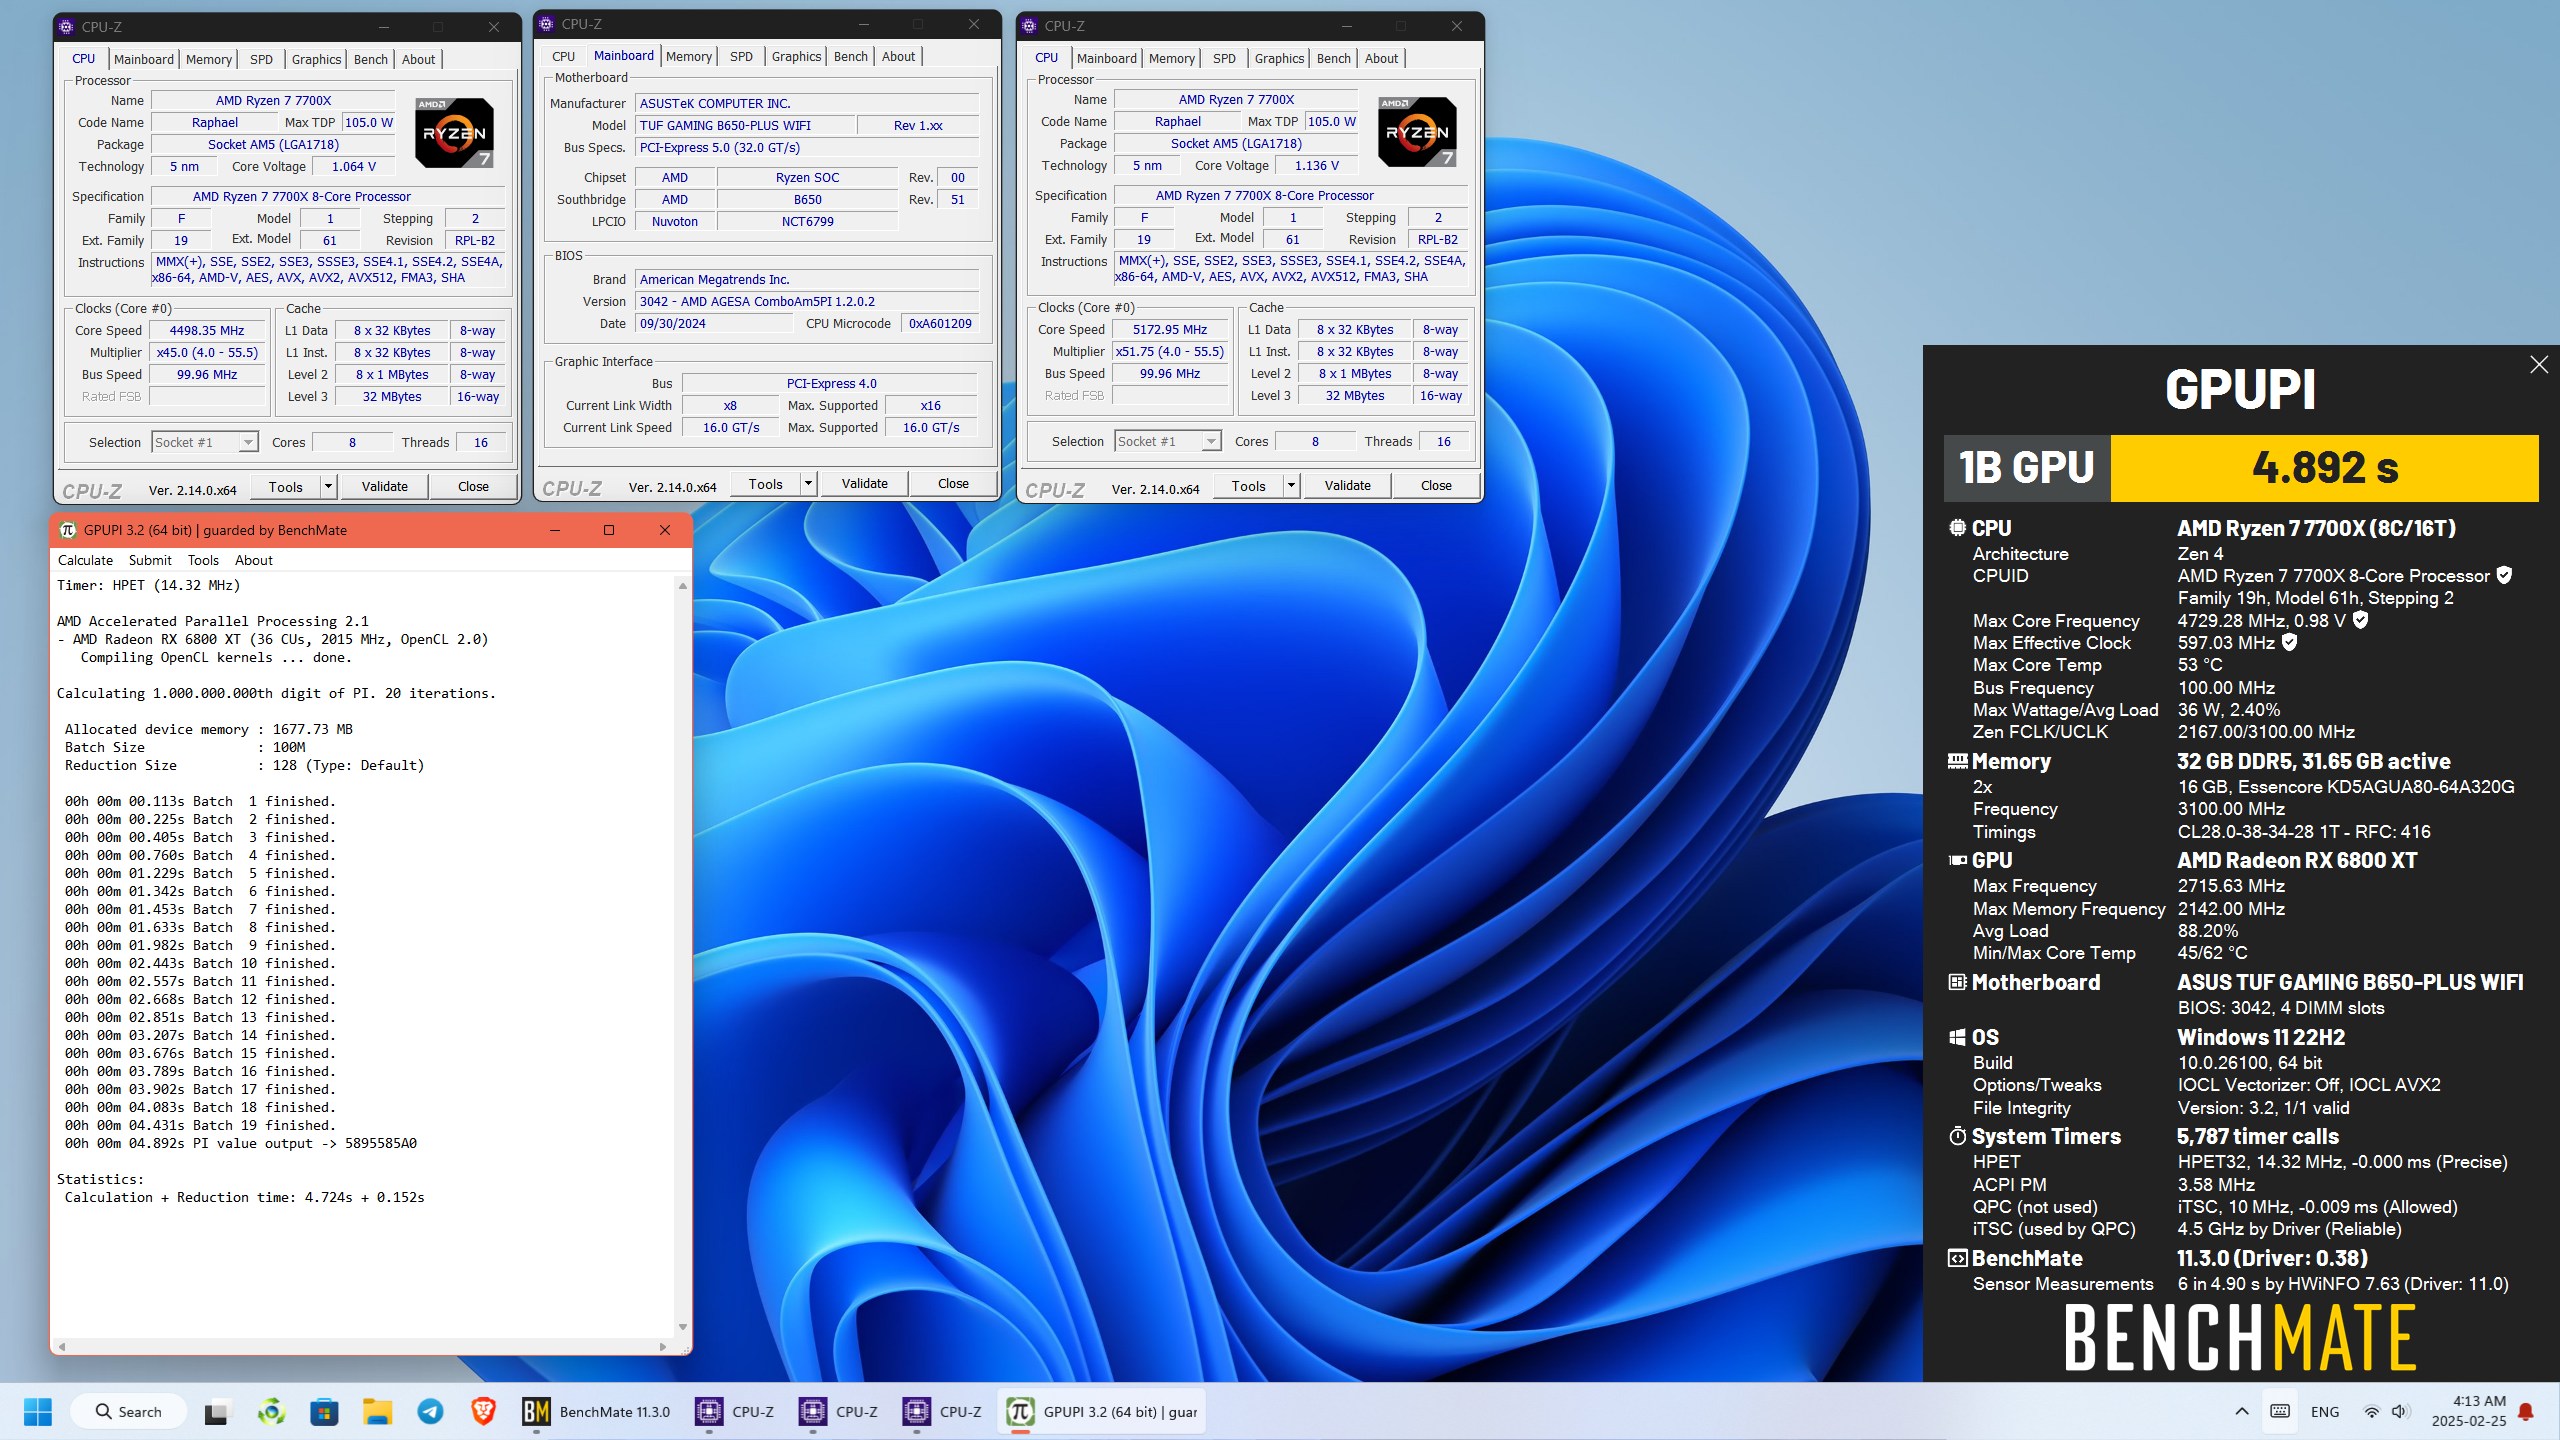This screenshot has width=2560, height=1440.
Task: Activate the first CPU-Z taskbar item
Action: tap(735, 1412)
